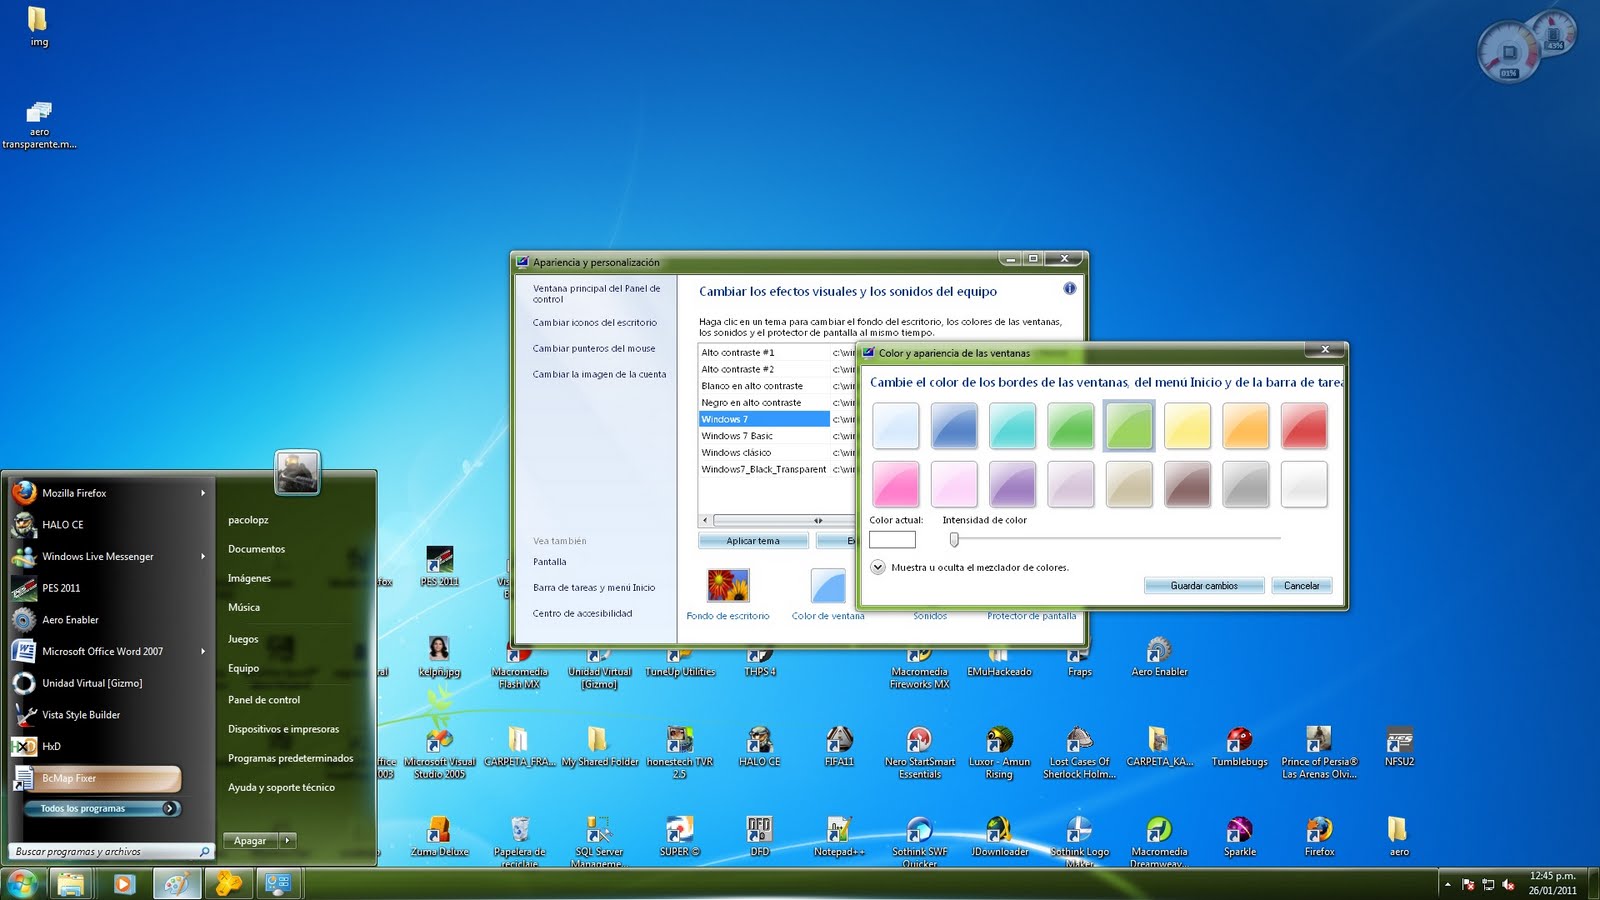1600x900 pixels.
Task: Click the theme list horizontal scrollbar
Action: (x=776, y=520)
